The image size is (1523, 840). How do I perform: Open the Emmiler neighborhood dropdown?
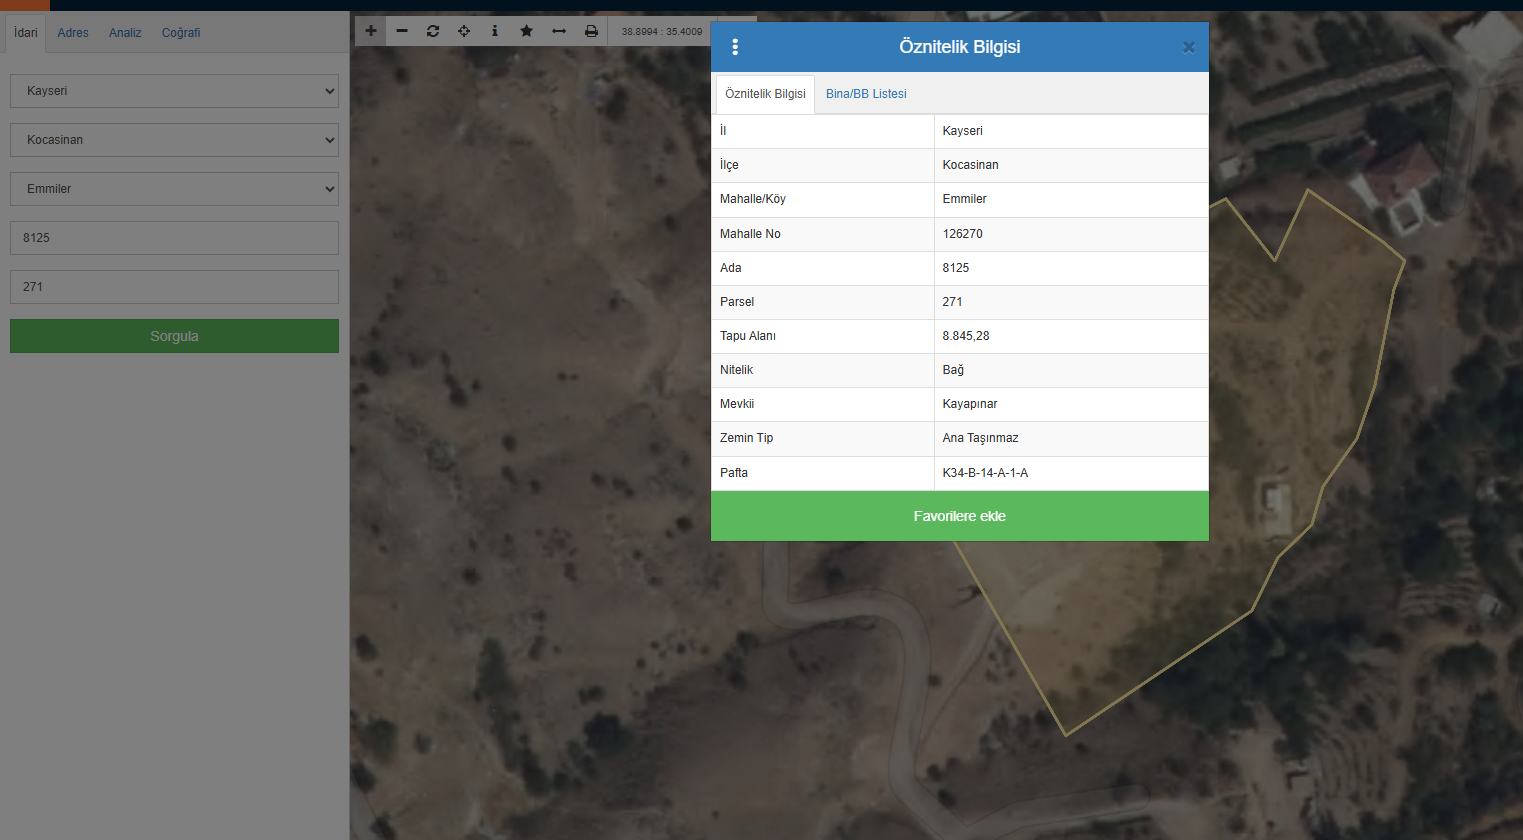174,189
